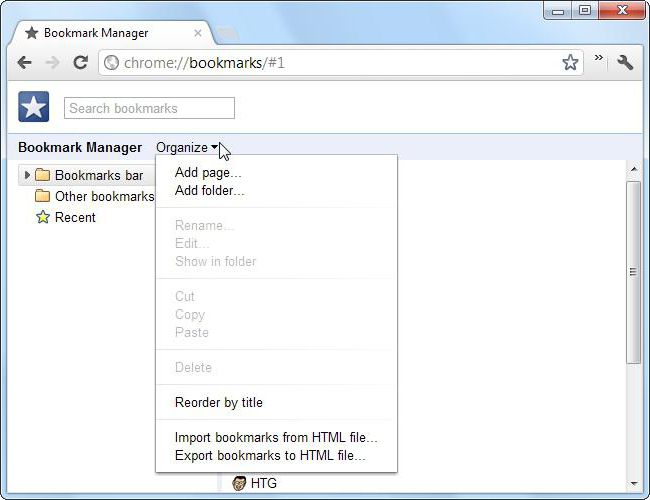Choose Export bookmarks to HTML file...
Viewport: 650px width, 500px height.
click(270, 456)
